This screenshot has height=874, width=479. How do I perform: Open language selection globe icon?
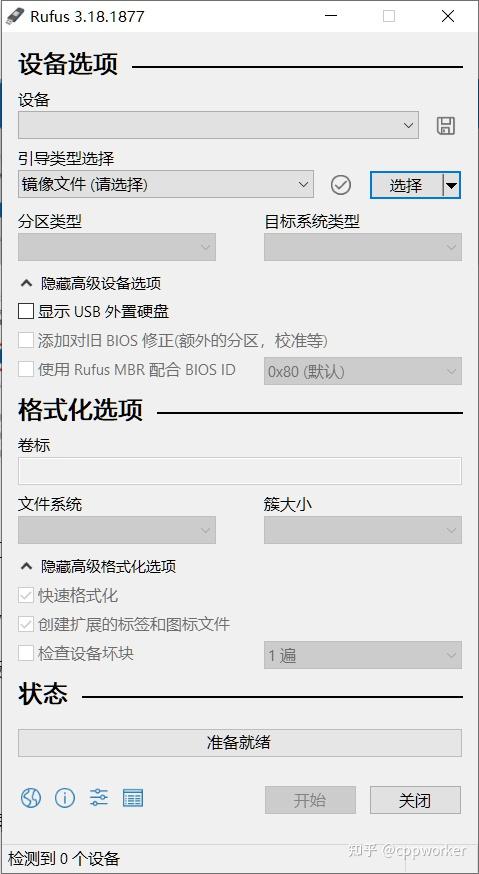click(x=31, y=798)
